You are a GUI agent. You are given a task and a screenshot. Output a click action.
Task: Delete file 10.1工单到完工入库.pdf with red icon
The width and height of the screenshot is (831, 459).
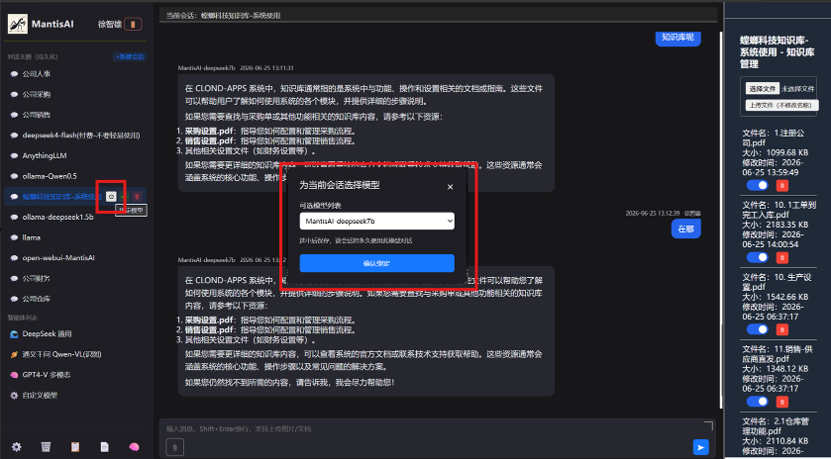click(782, 258)
